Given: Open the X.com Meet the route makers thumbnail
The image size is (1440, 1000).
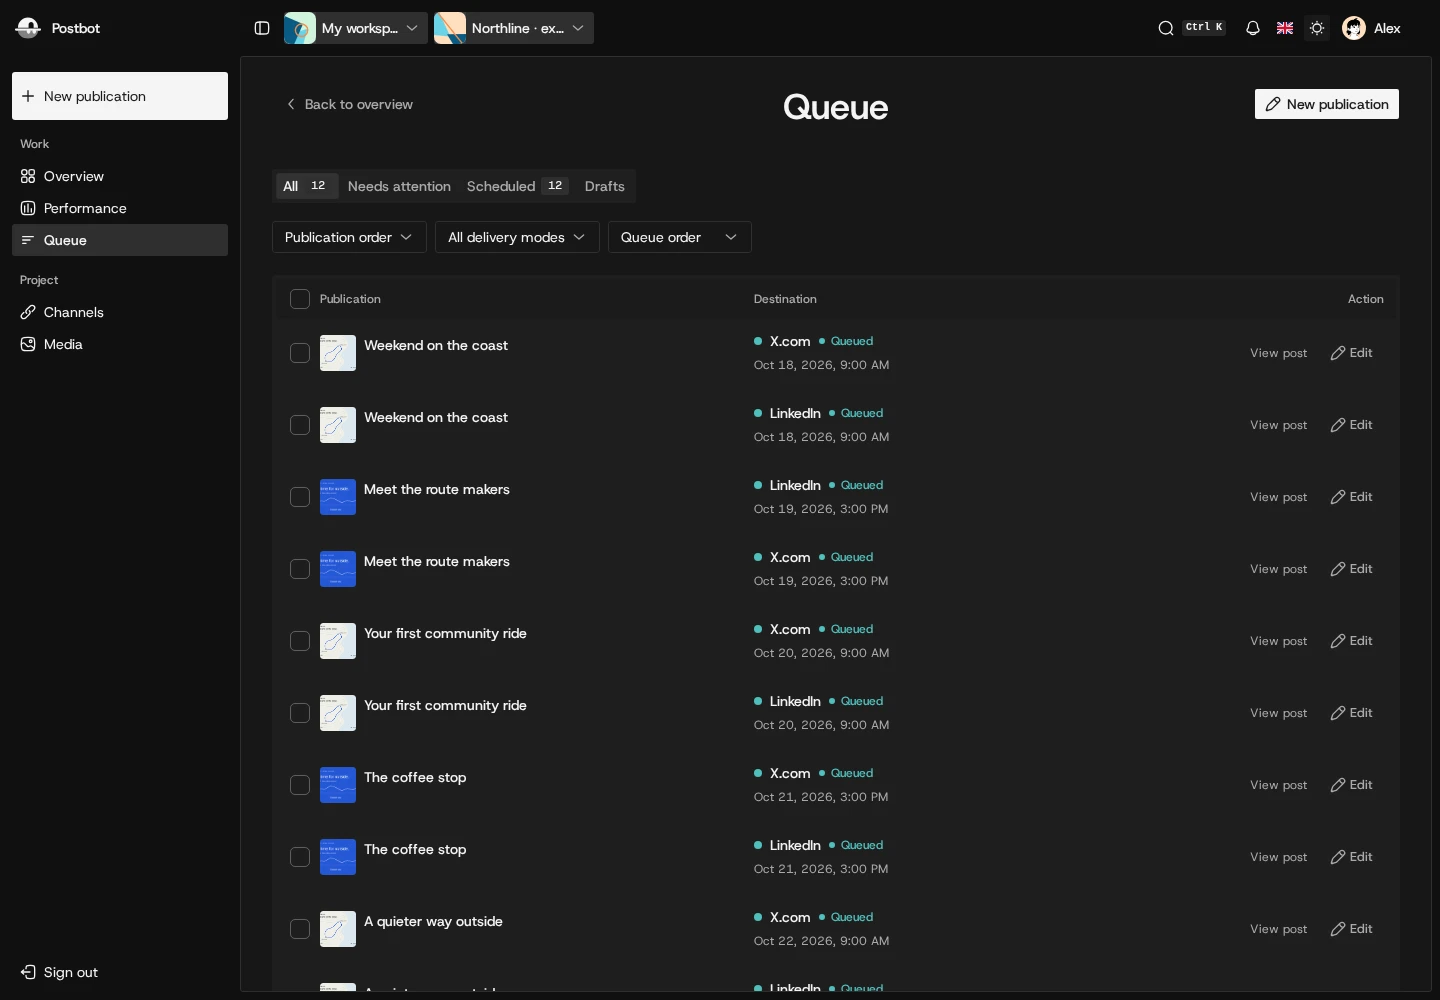Looking at the screenshot, I should pyautogui.click(x=338, y=569).
